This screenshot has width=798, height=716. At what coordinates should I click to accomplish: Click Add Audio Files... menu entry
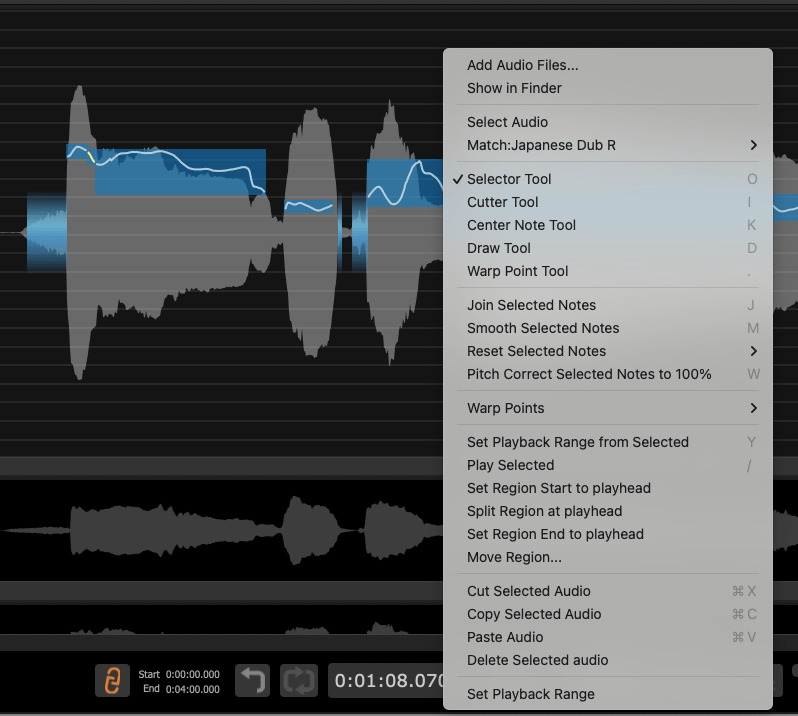522,65
